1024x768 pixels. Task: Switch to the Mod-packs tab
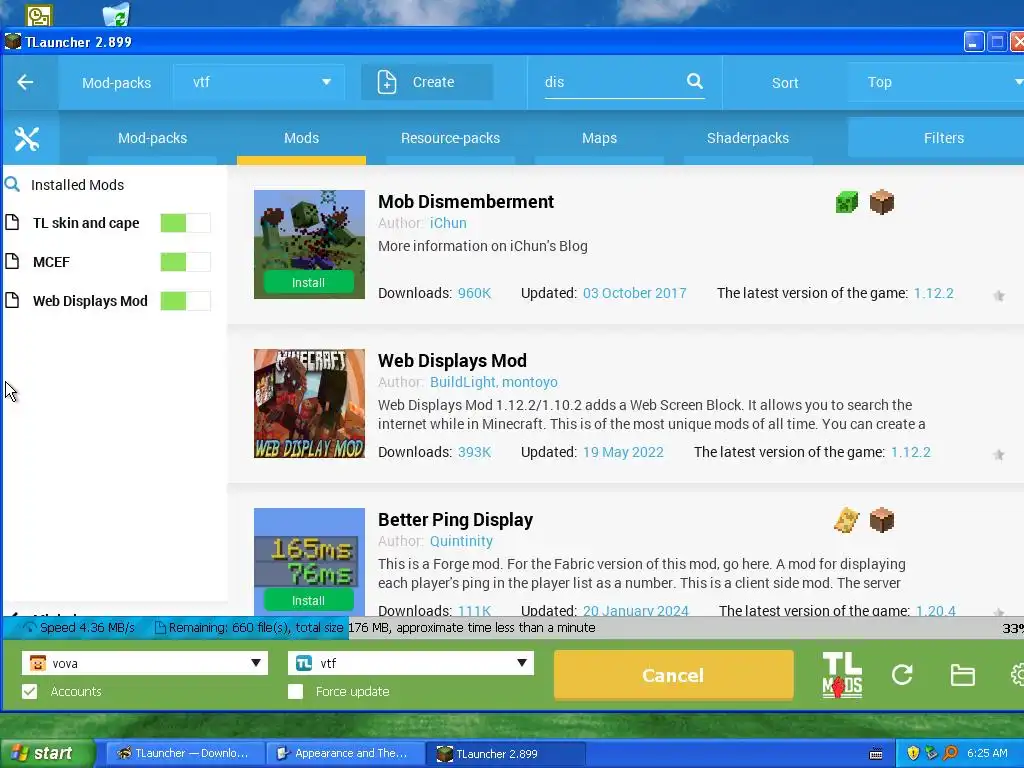[152, 138]
